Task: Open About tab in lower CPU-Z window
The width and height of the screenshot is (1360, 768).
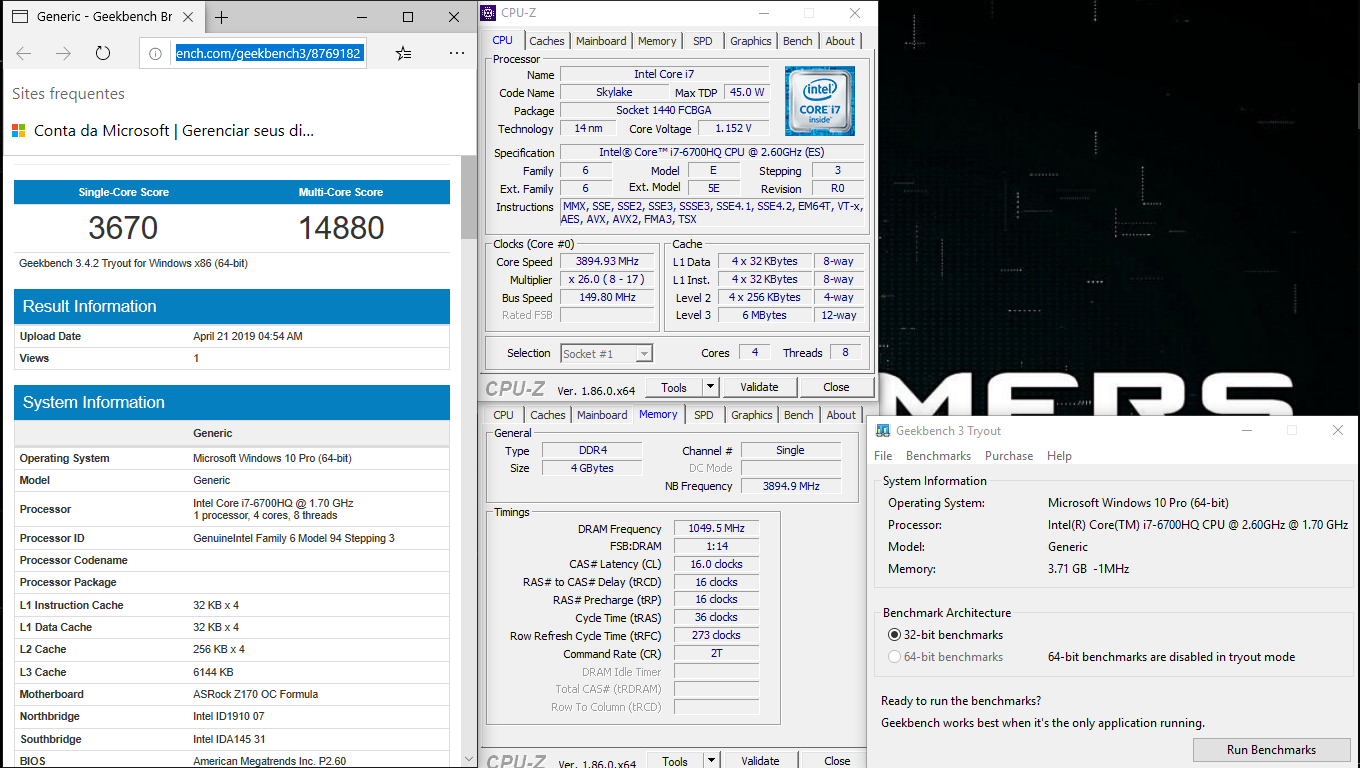Action: [x=841, y=415]
